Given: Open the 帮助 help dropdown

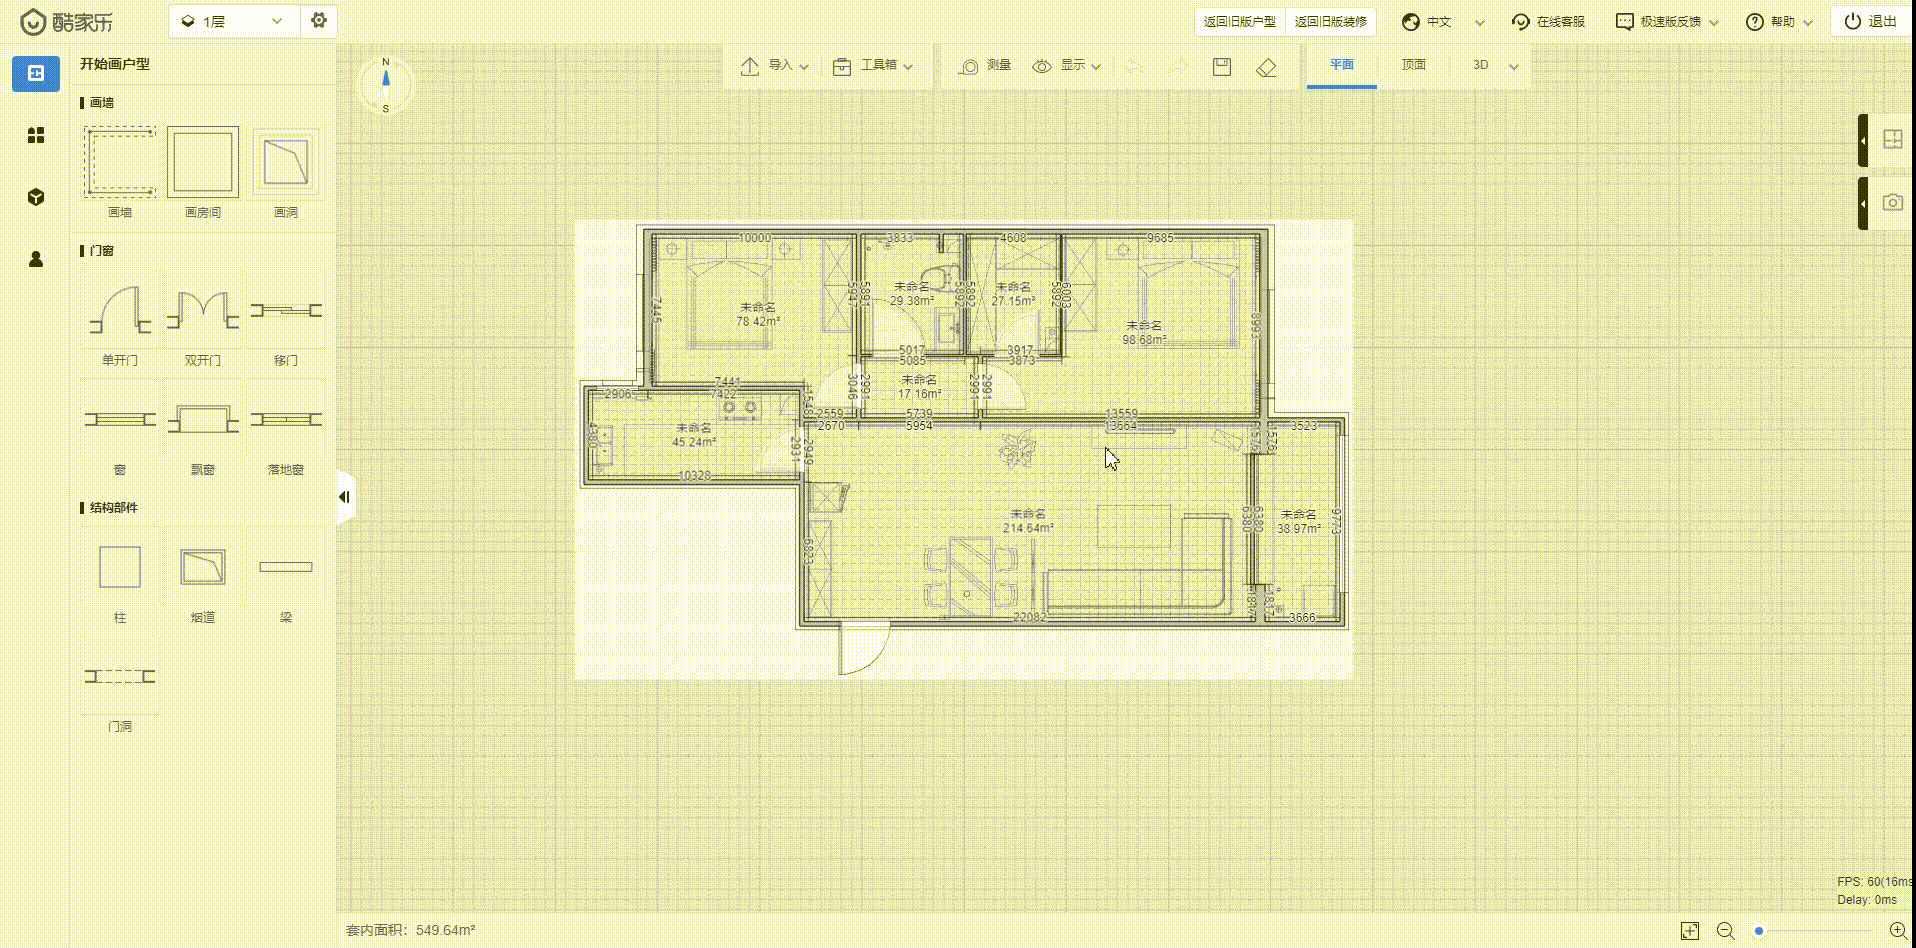Looking at the screenshot, I should [1779, 22].
